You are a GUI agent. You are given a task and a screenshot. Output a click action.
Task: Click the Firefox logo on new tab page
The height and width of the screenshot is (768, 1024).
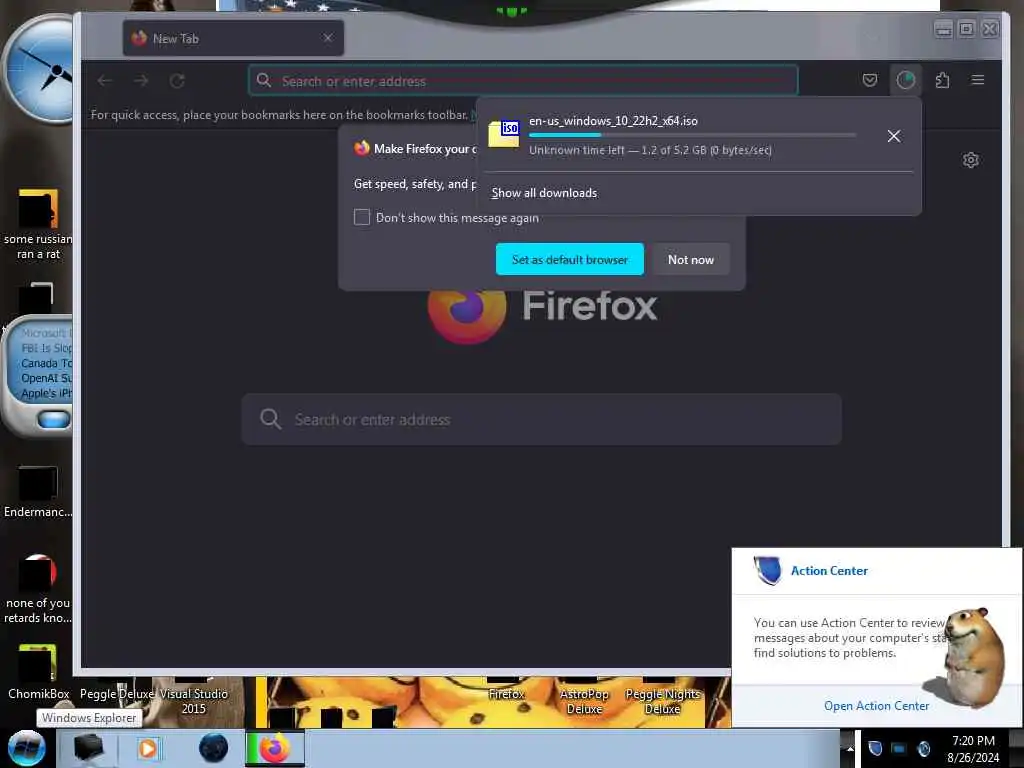coord(466,307)
